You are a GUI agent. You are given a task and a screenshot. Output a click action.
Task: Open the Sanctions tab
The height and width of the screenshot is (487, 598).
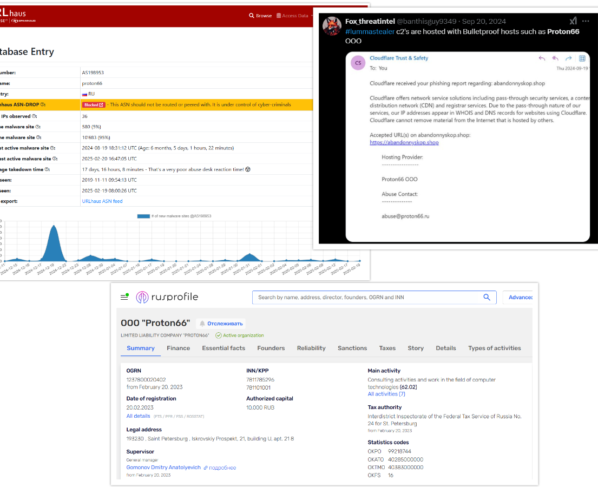click(x=352, y=348)
